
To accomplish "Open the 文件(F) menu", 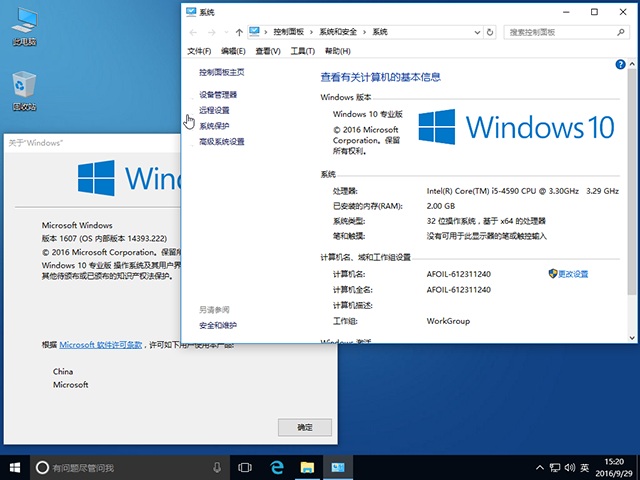I will tap(200, 50).
